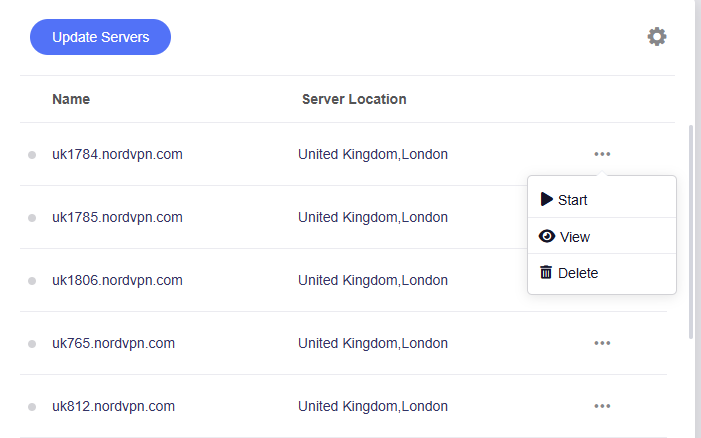Click the Server Location column header
The height and width of the screenshot is (438, 701).
pos(354,99)
